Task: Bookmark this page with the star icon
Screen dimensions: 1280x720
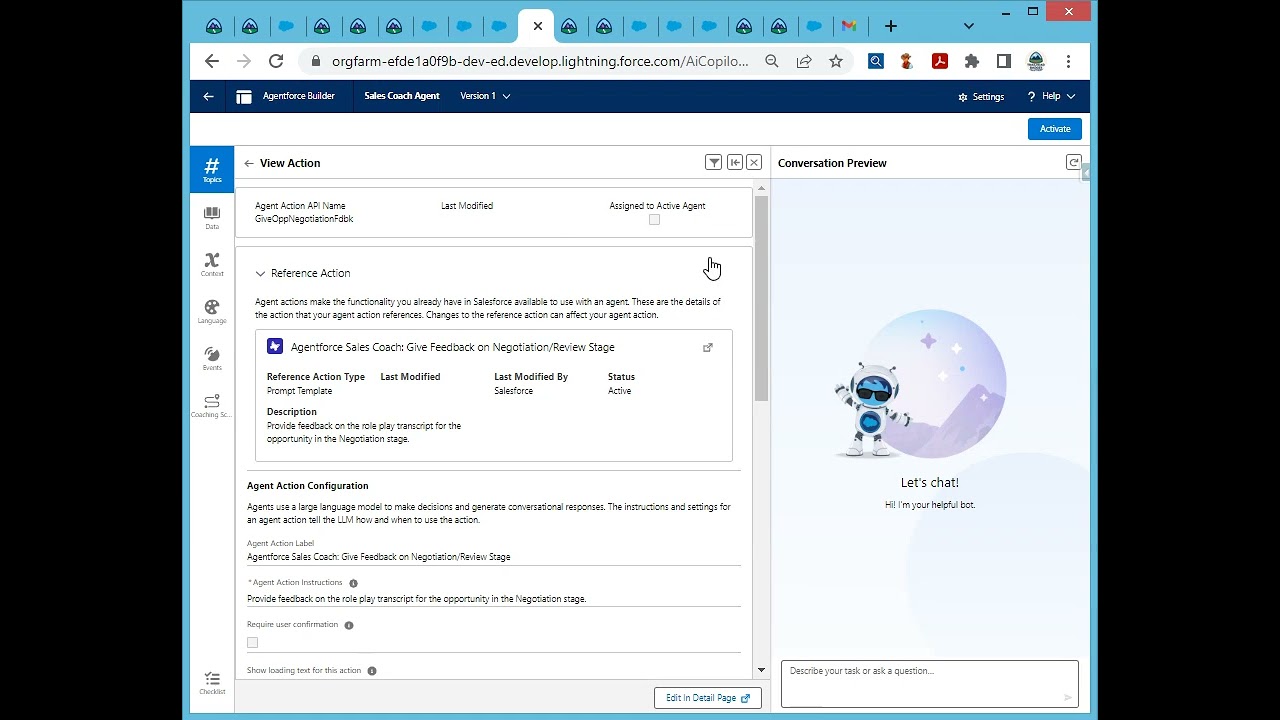Action: click(x=836, y=61)
